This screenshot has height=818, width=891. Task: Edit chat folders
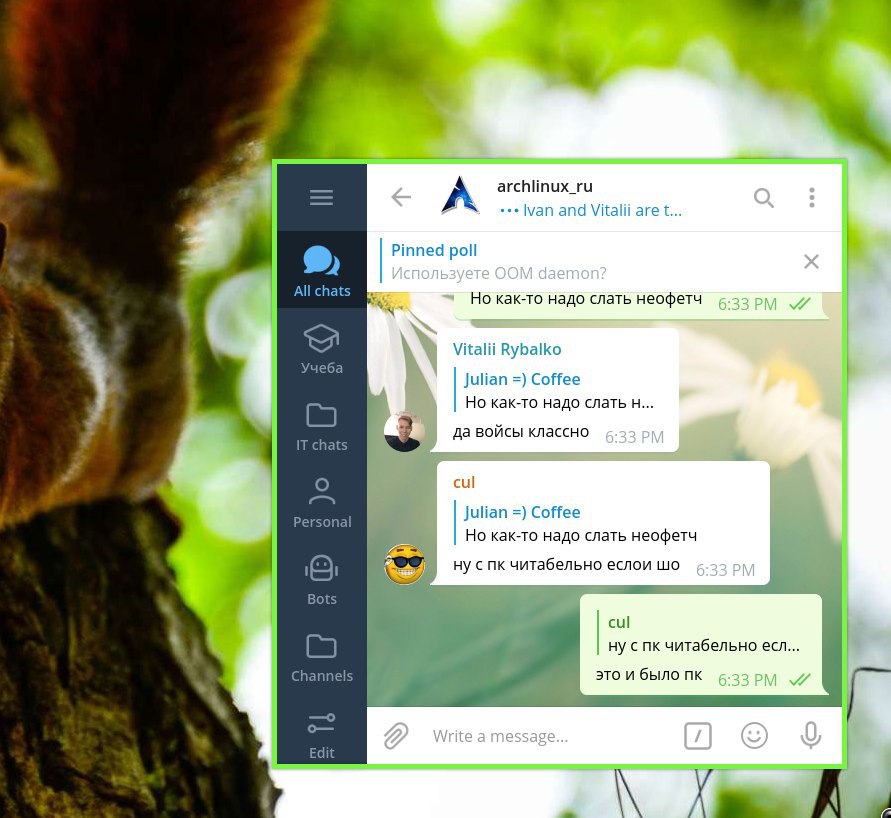point(322,735)
